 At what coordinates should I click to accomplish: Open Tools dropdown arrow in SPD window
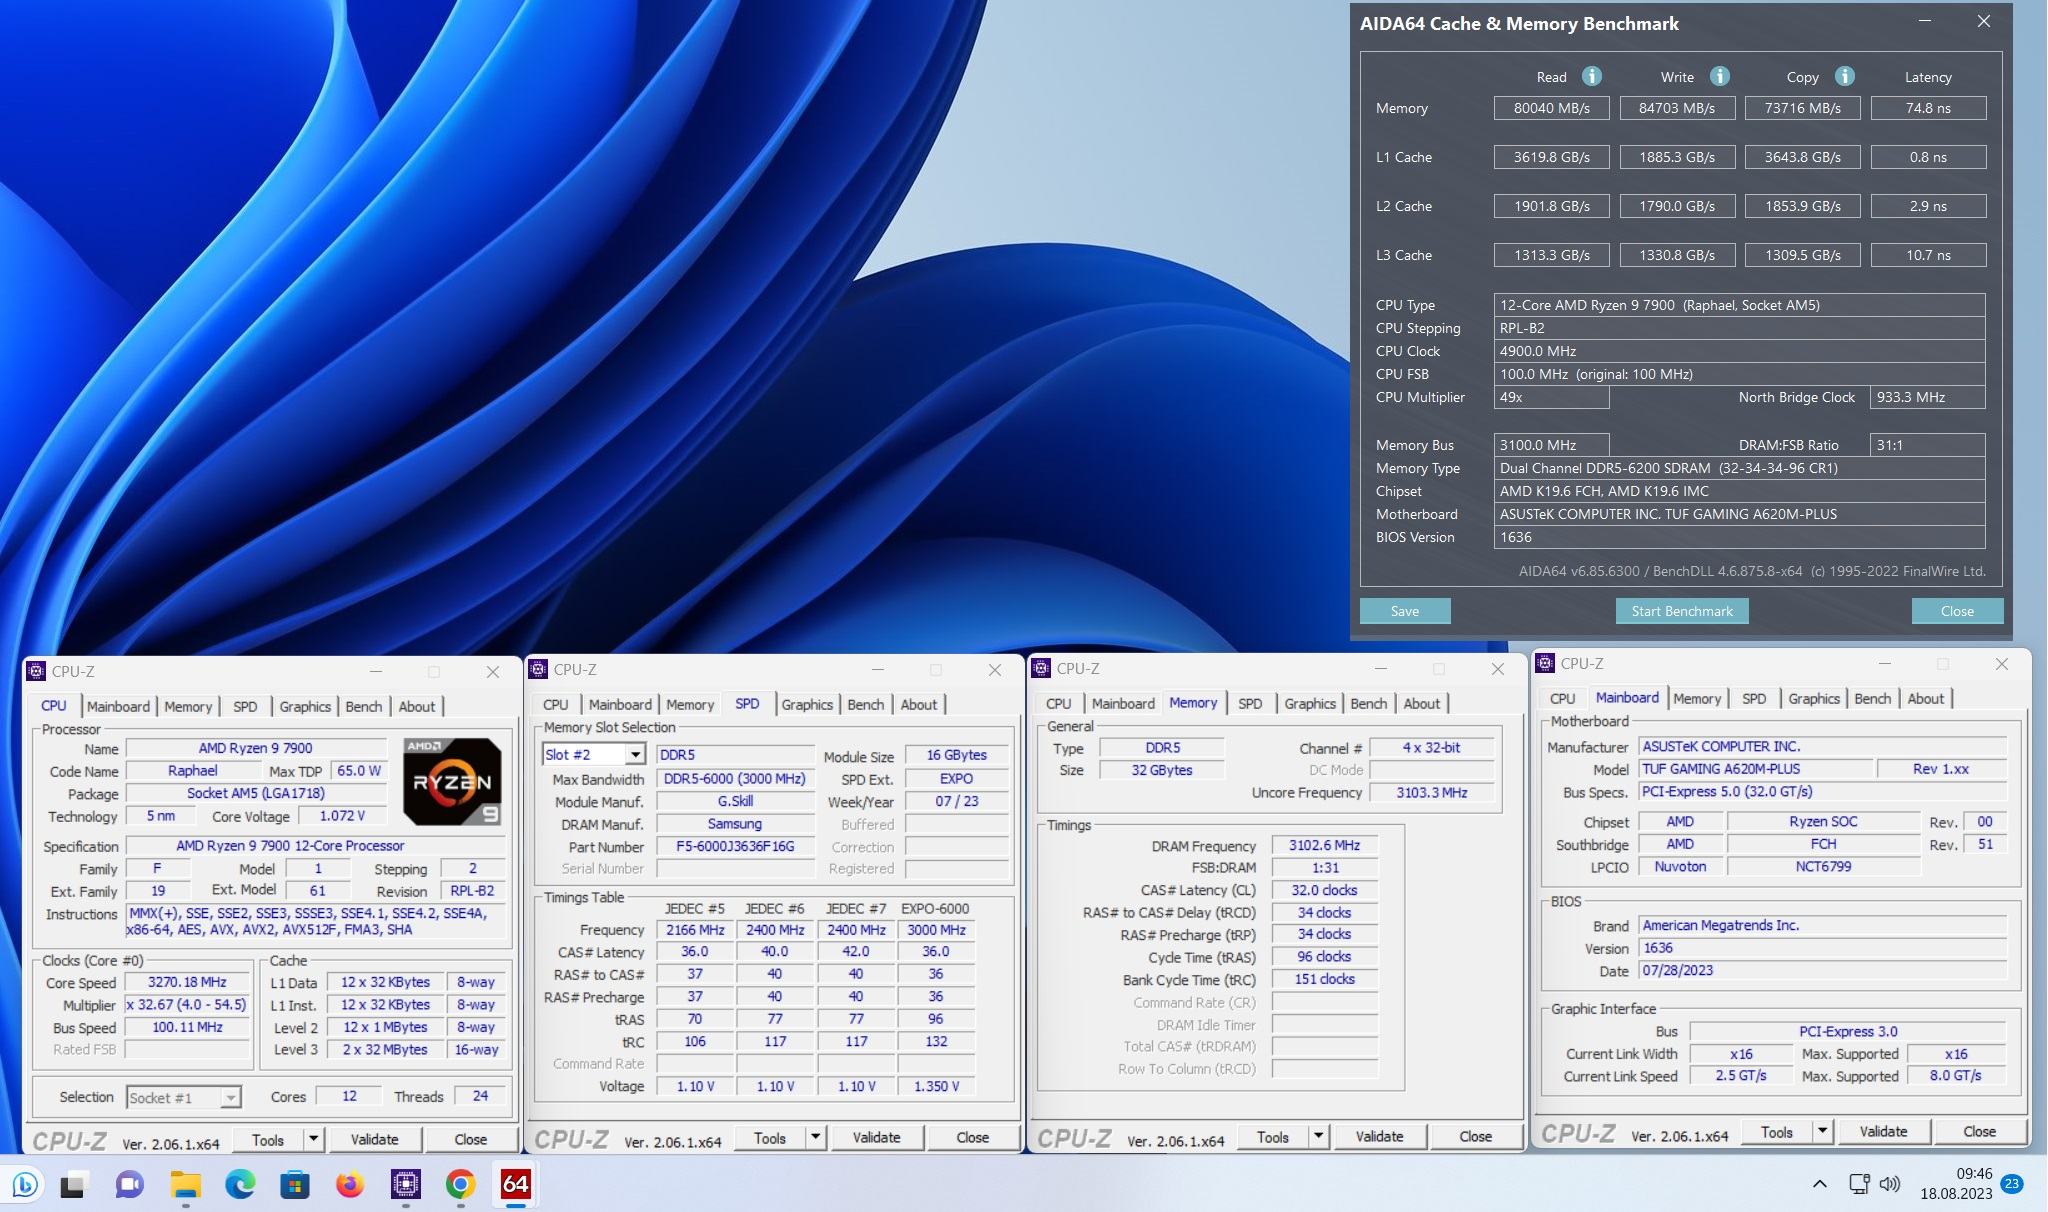point(815,1137)
